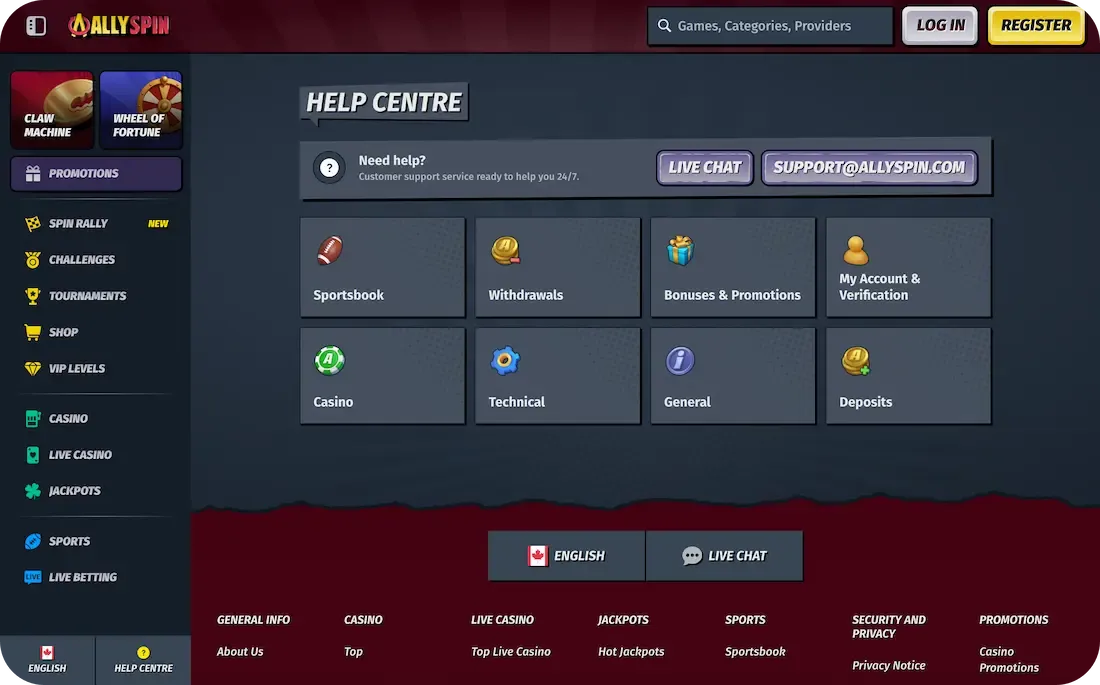
Task: Click the AllySpin logo
Action: pos(119,25)
